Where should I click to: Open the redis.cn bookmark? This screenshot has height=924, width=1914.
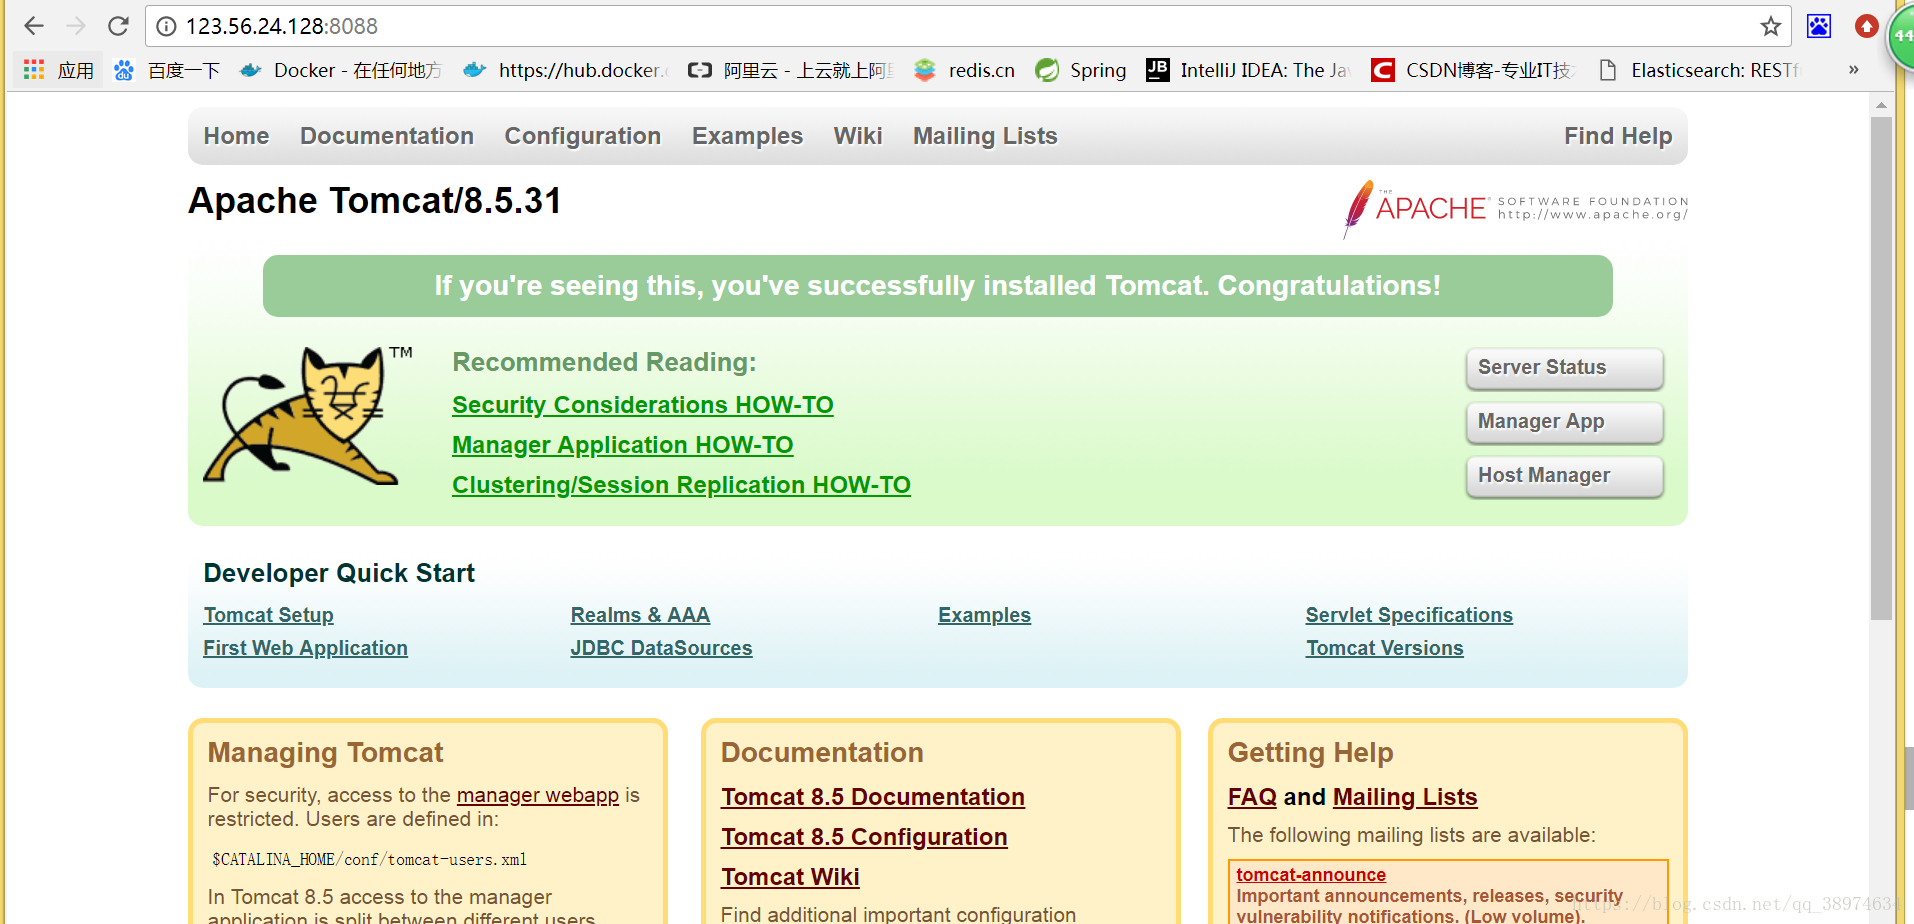(964, 70)
